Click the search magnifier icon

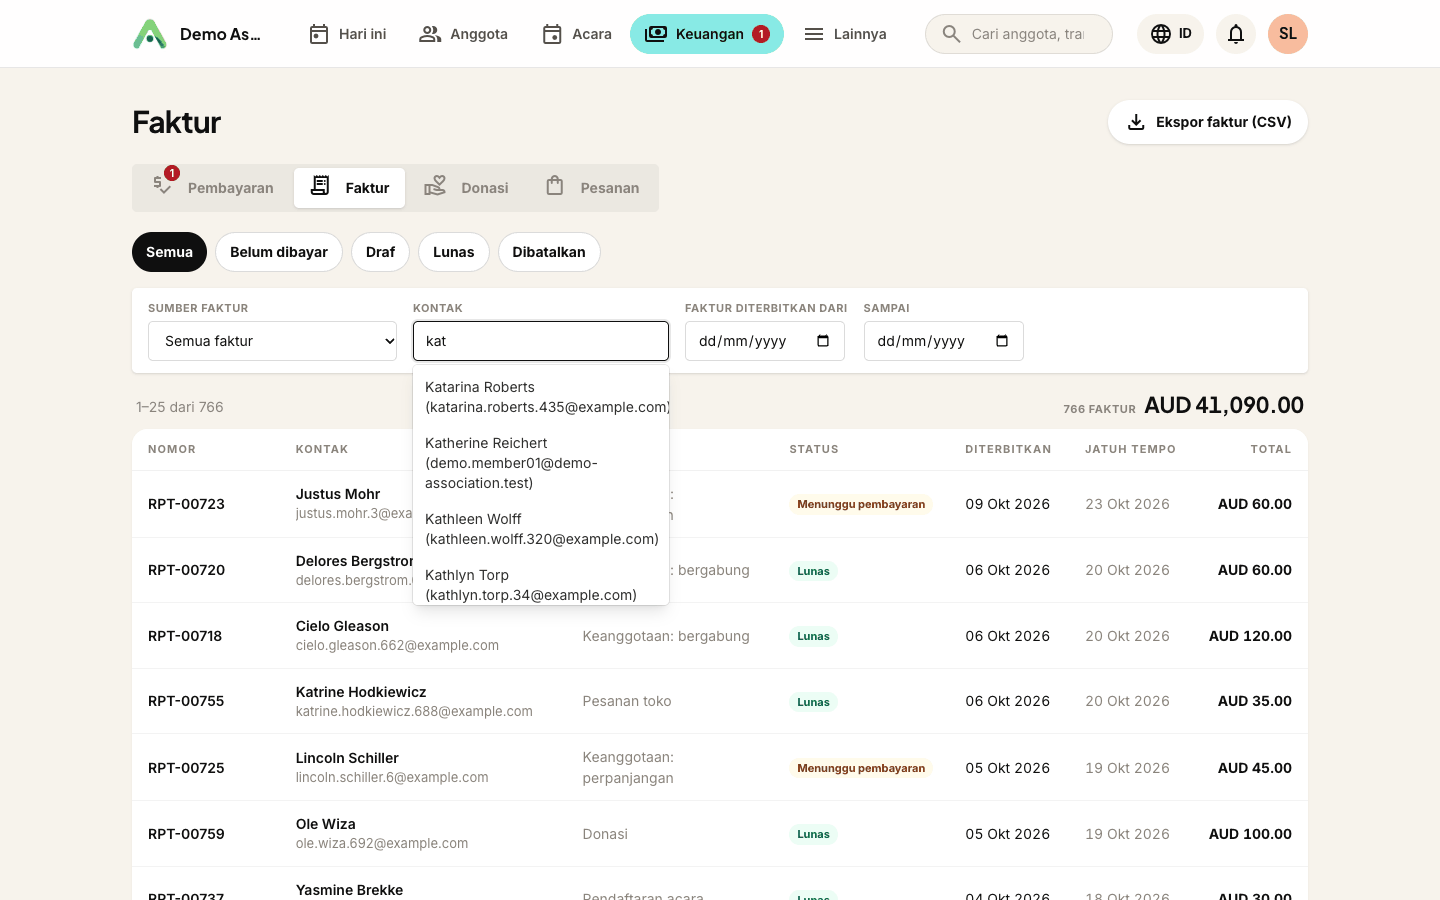(951, 34)
